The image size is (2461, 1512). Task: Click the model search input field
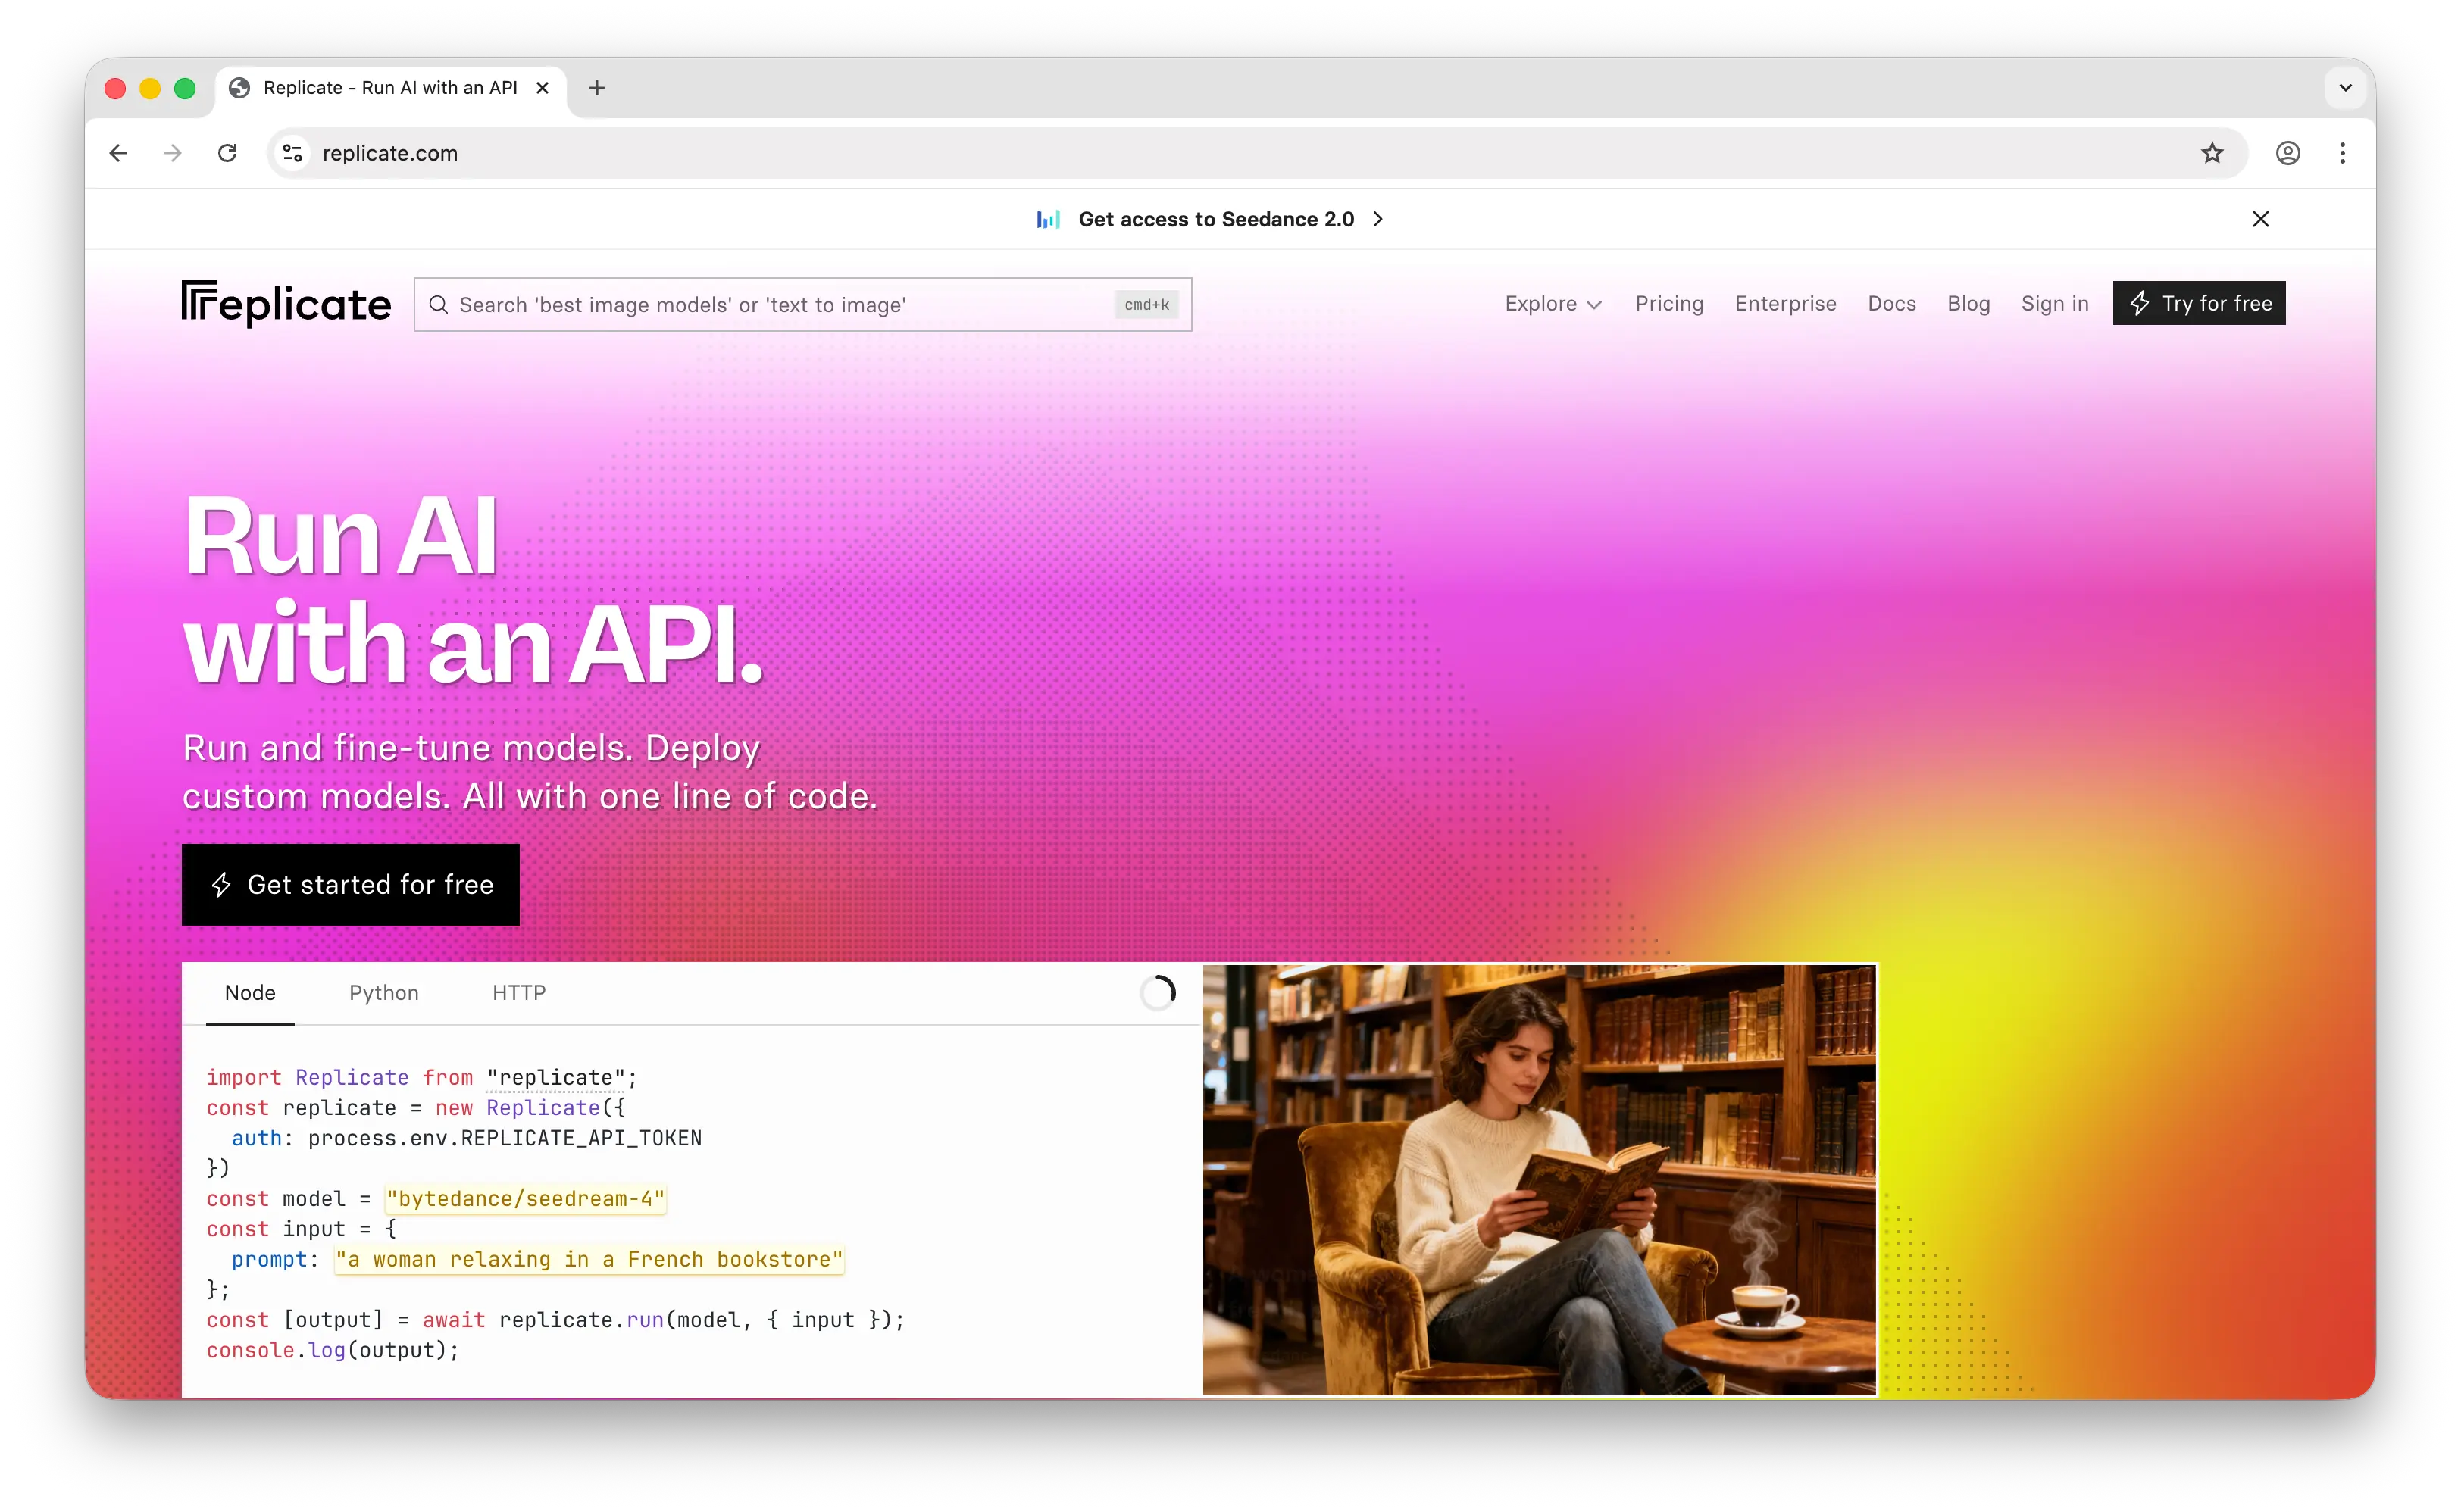click(x=780, y=305)
